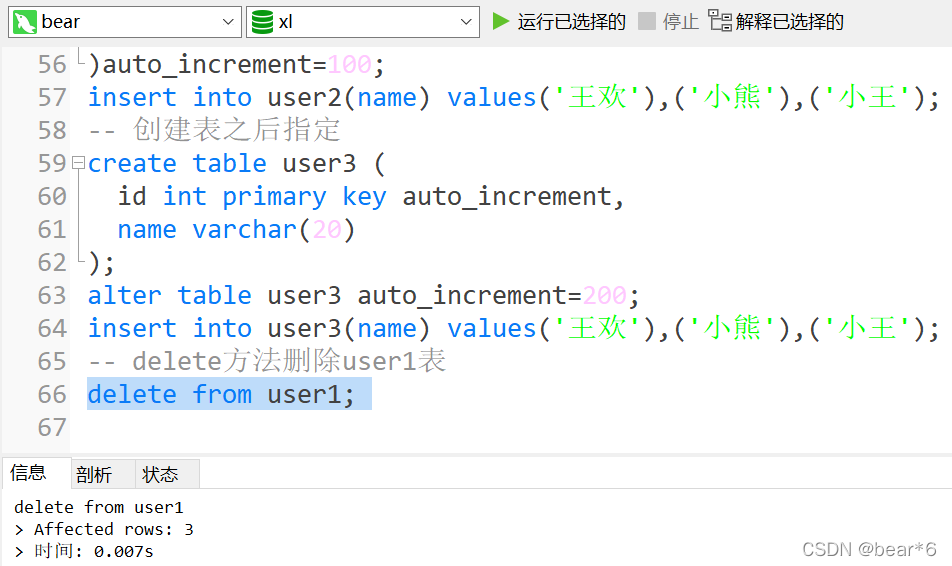
Task: Click the comment delete方法删除user1表
Action: point(267,361)
